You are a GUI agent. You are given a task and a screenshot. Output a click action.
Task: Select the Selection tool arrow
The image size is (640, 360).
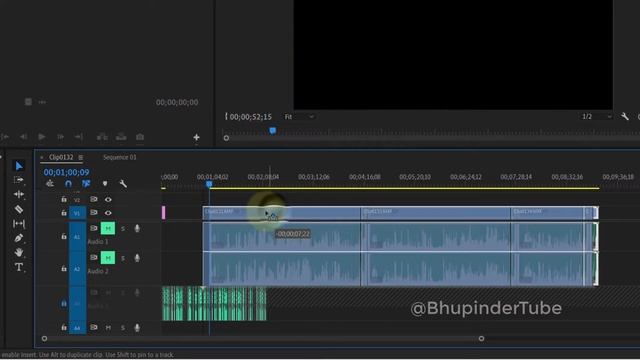point(19,166)
